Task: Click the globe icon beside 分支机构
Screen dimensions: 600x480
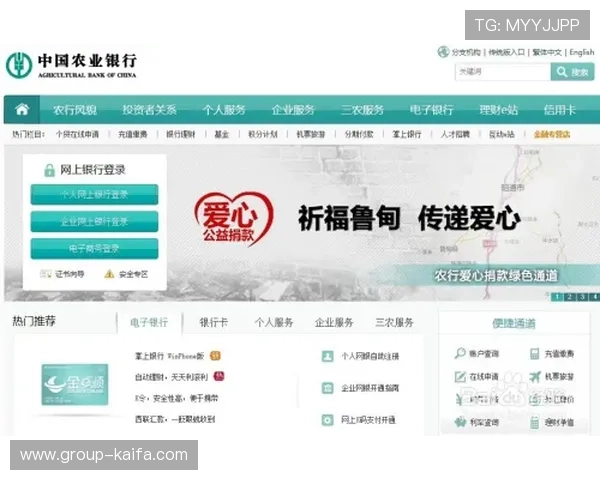Action: tap(443, 52)
